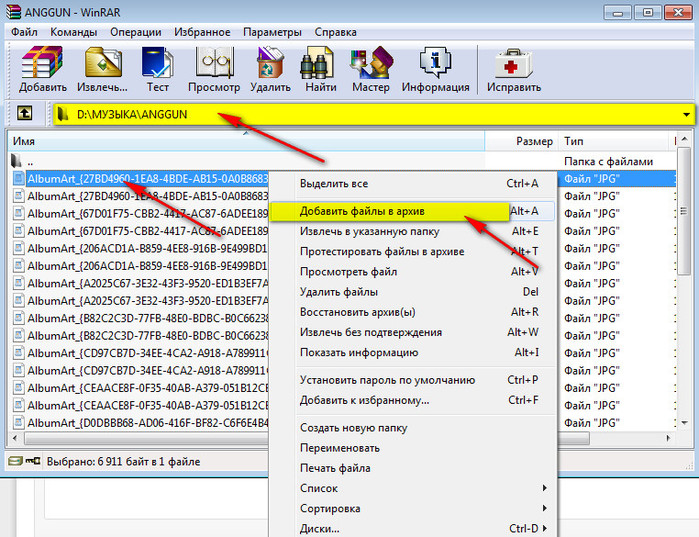Open the Параметры menu
Image resolution: width=699 pixels, height=537 pixels.
(272, 32)
